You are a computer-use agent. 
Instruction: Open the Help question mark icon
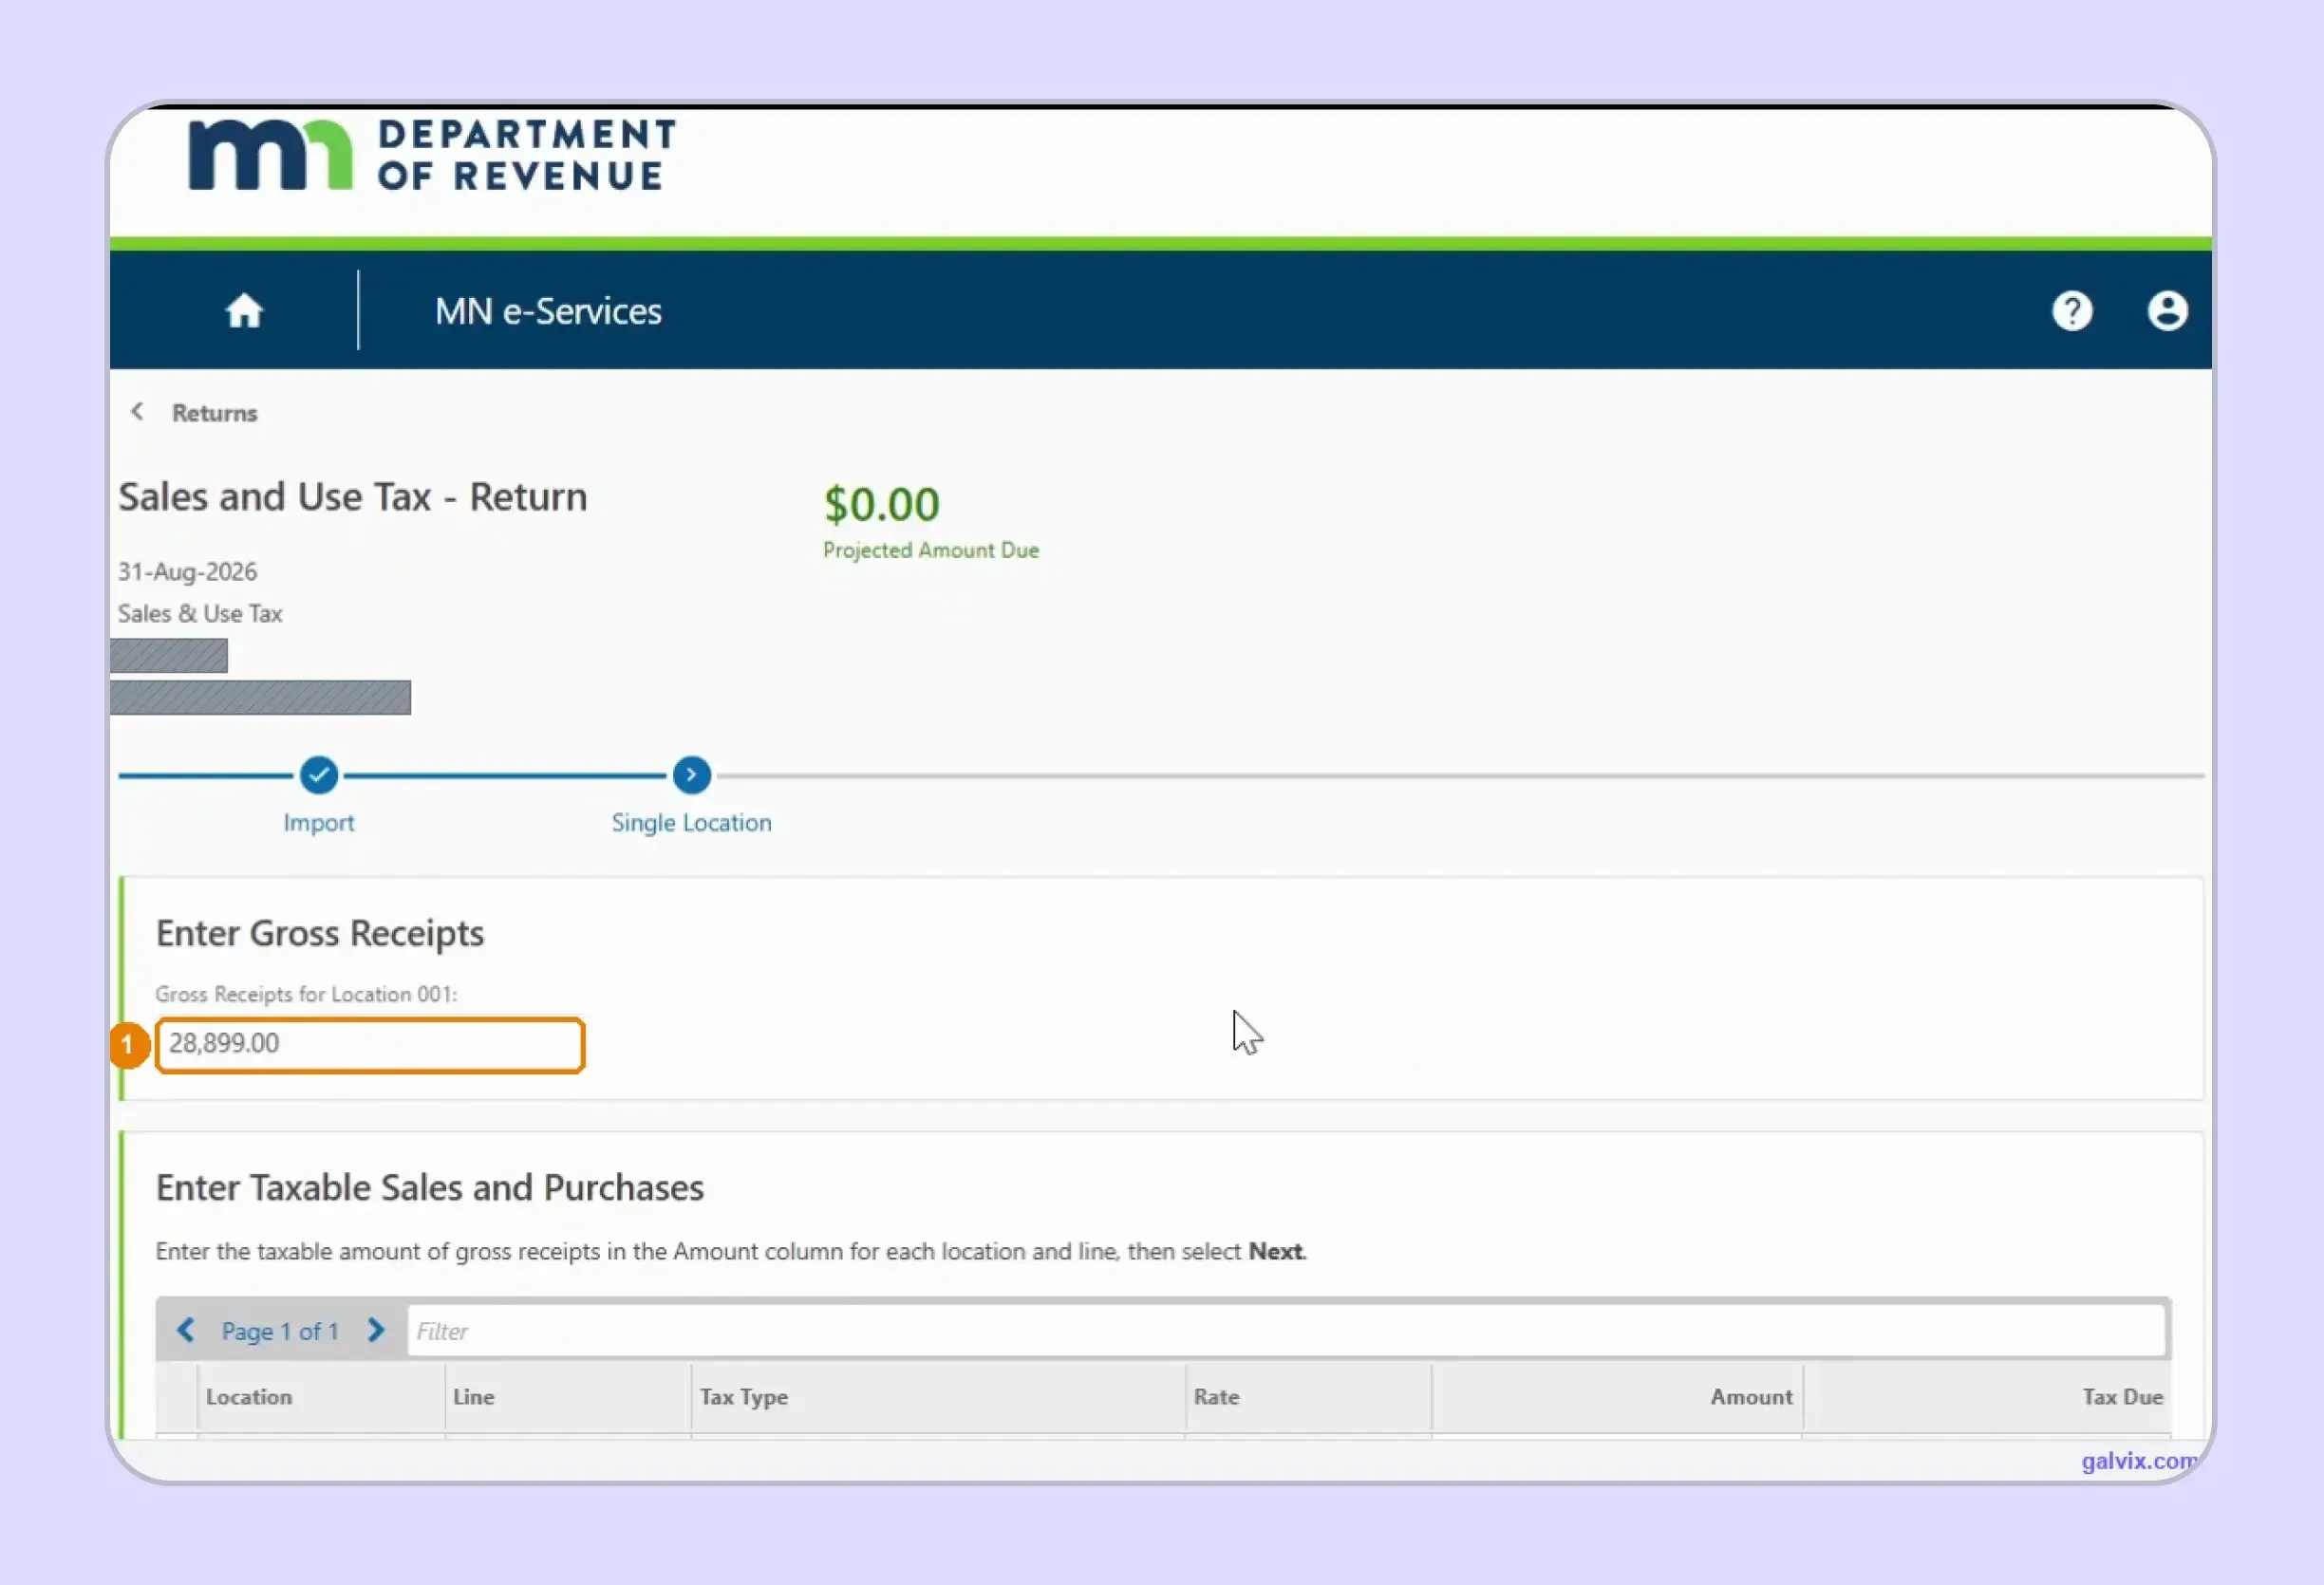(2072, 311)
